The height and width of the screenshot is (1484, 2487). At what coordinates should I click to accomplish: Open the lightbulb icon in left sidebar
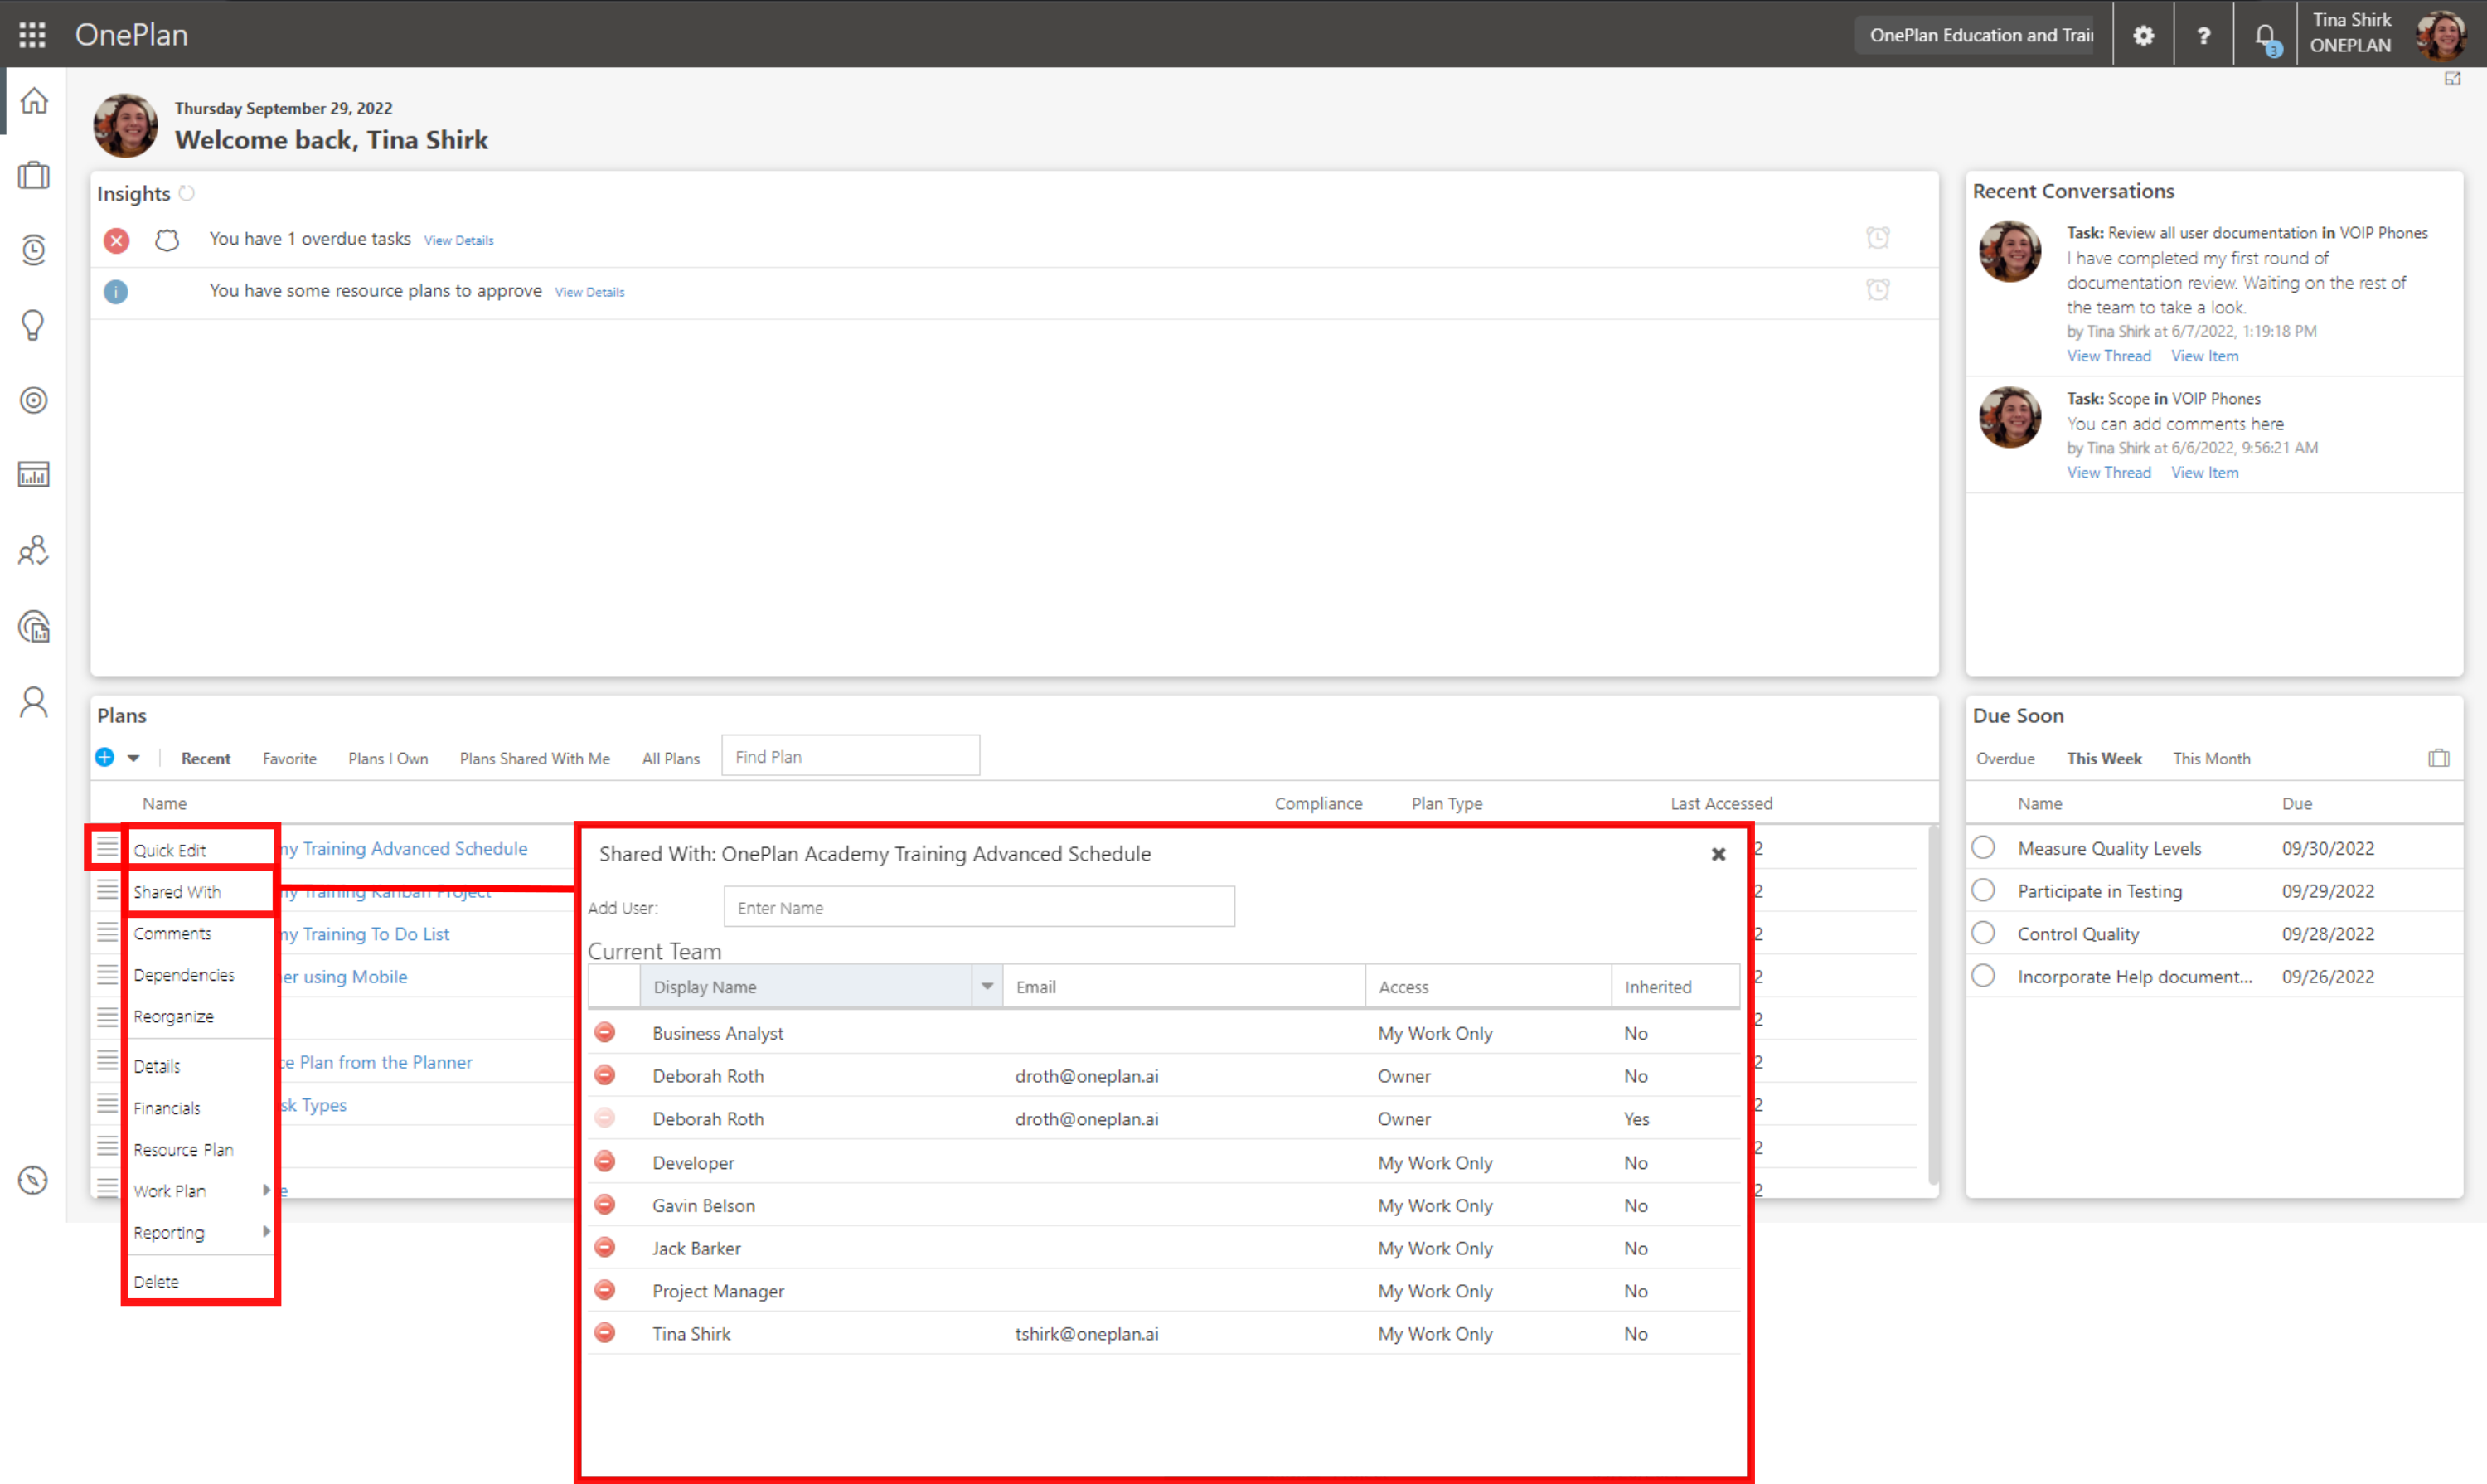[34, 324]
